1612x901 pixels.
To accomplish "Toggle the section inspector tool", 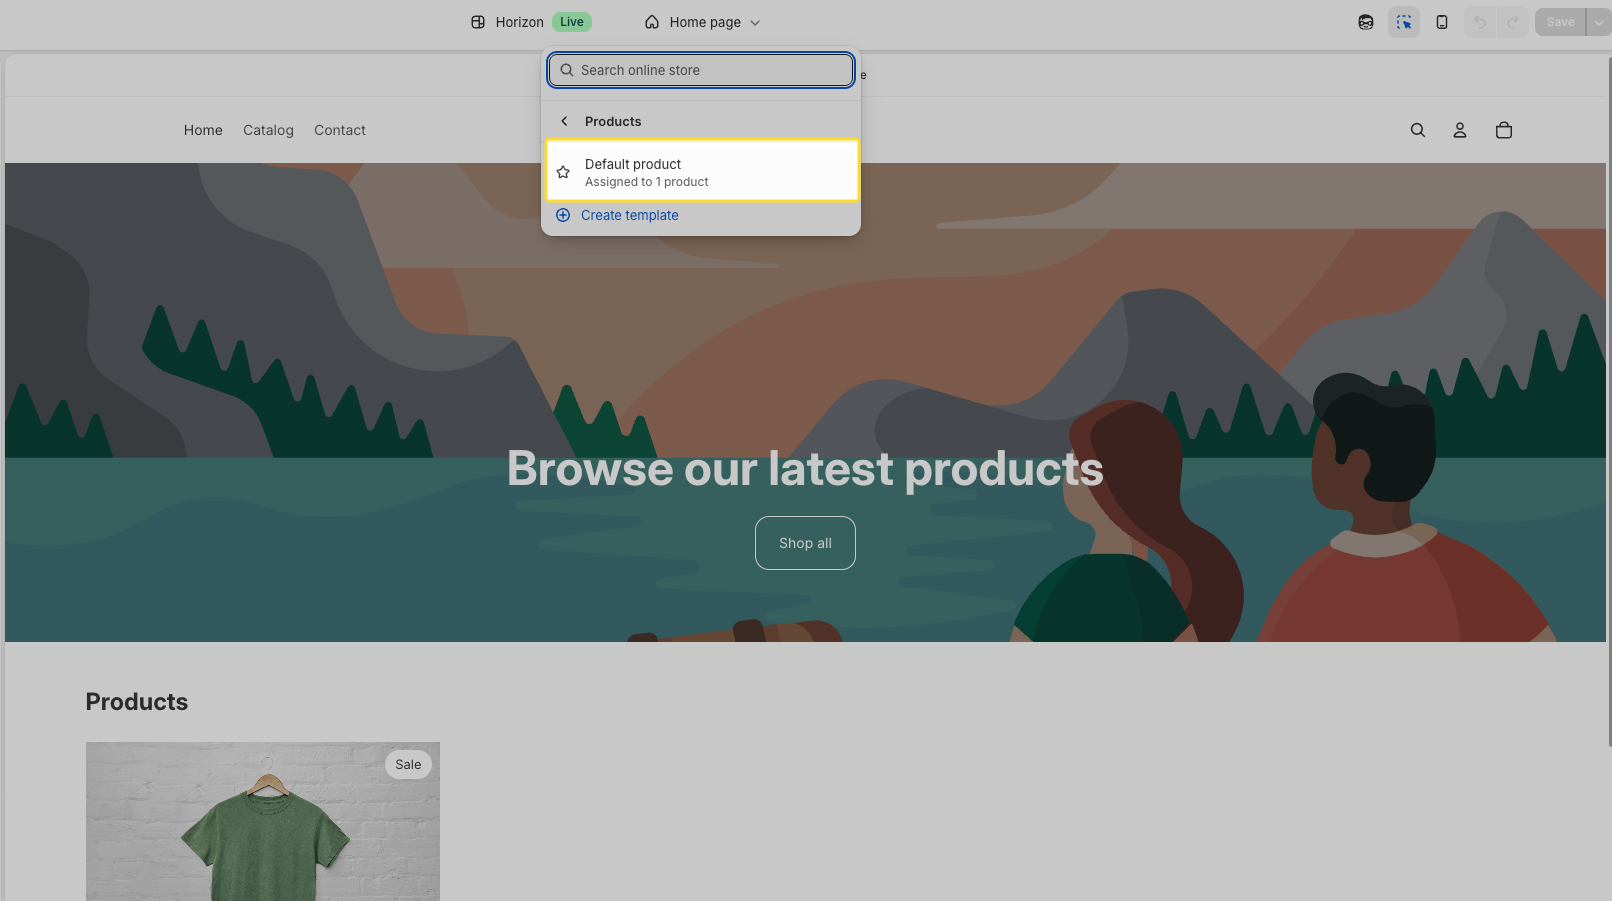I will (x=1404, y=21).
